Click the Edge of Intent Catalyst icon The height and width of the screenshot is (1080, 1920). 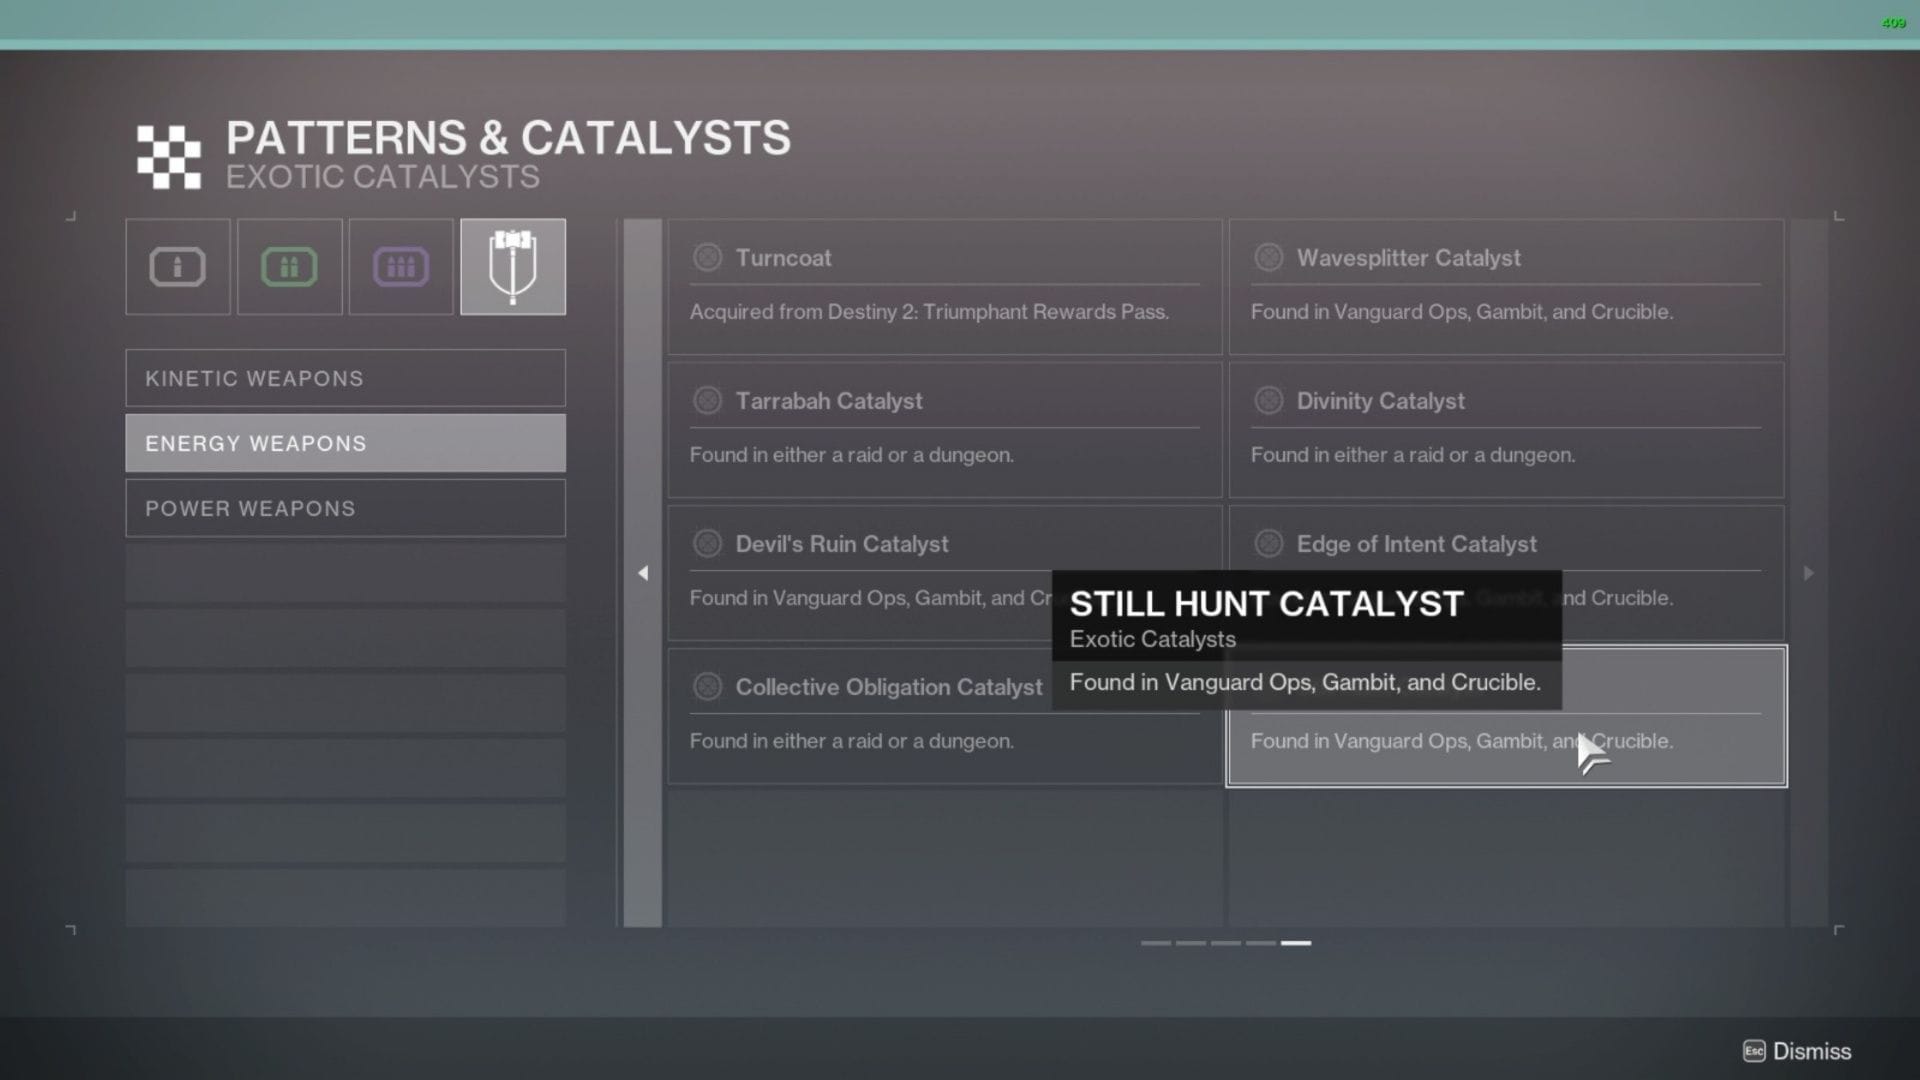coord(1268,544)
